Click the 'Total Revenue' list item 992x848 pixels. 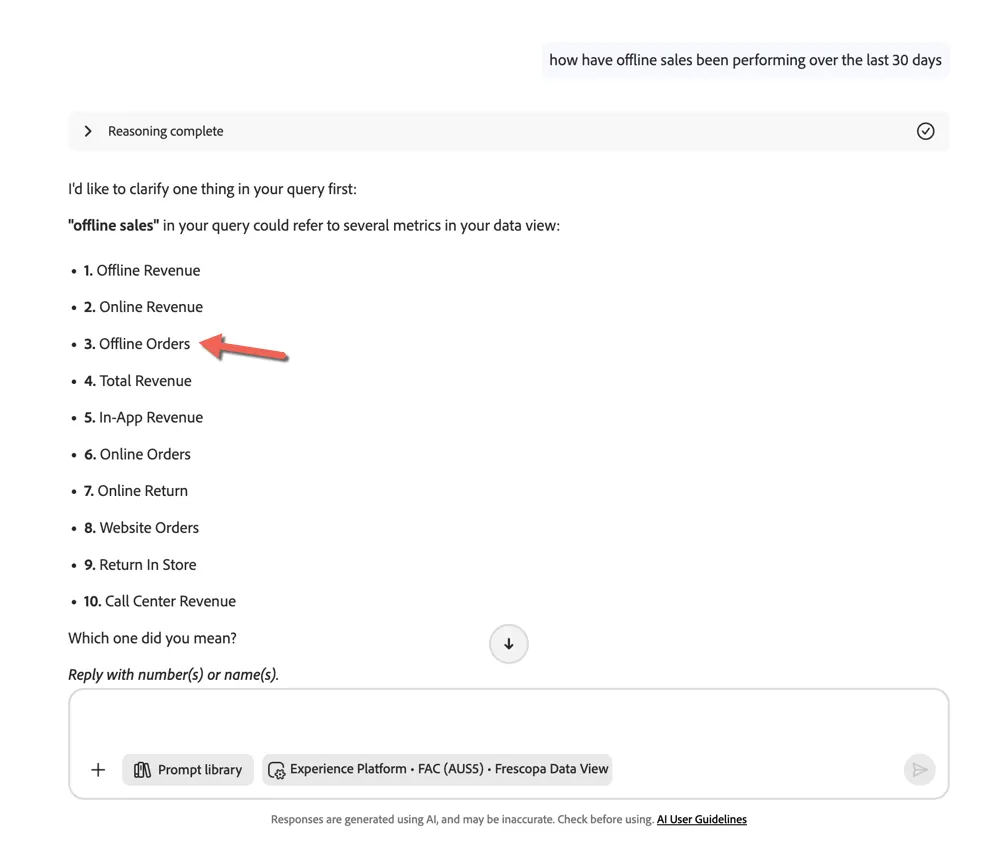pyautogui.click(x=137, y=381)
